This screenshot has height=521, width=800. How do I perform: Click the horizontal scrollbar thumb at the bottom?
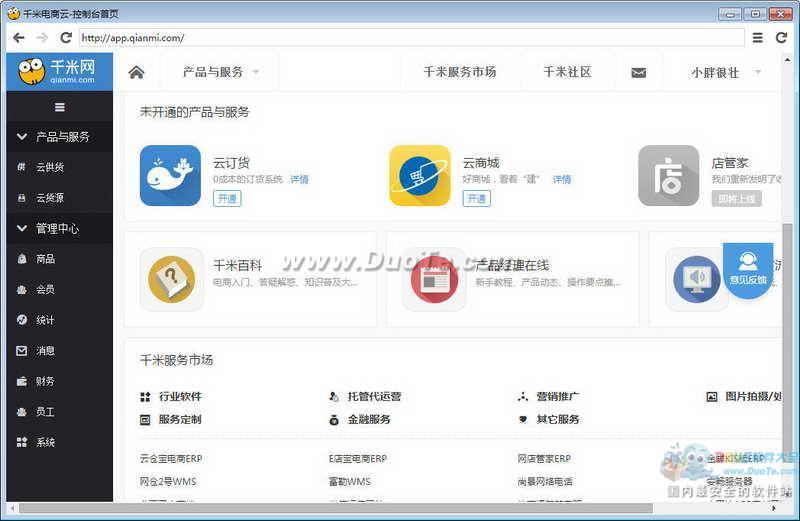(336, 508)
